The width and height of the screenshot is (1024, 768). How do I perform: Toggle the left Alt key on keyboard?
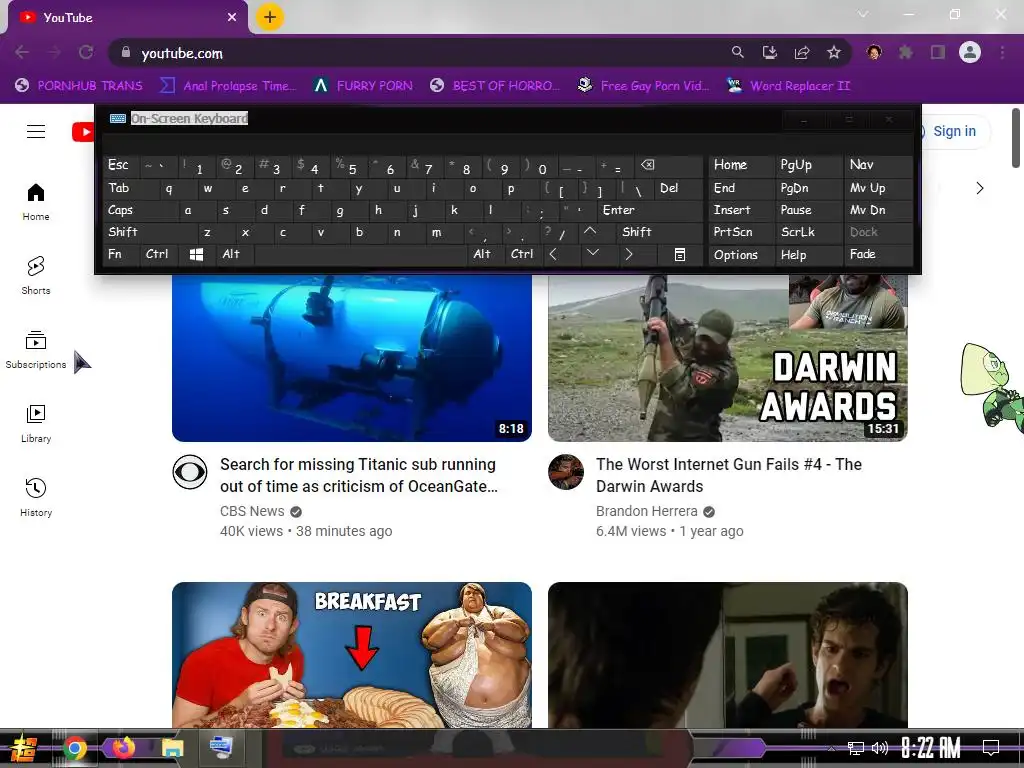click(x=233, y=254)
